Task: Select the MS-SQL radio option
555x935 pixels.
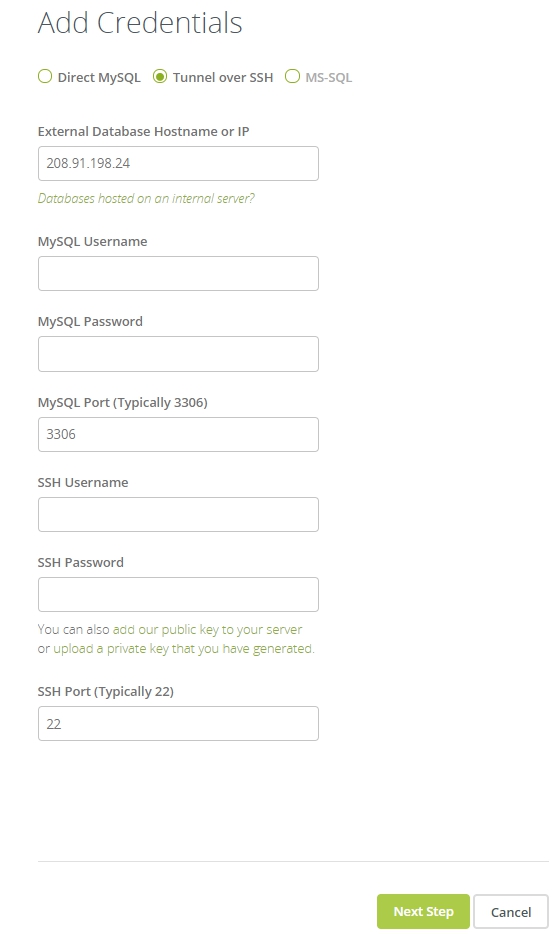Action: click(292, 77)
